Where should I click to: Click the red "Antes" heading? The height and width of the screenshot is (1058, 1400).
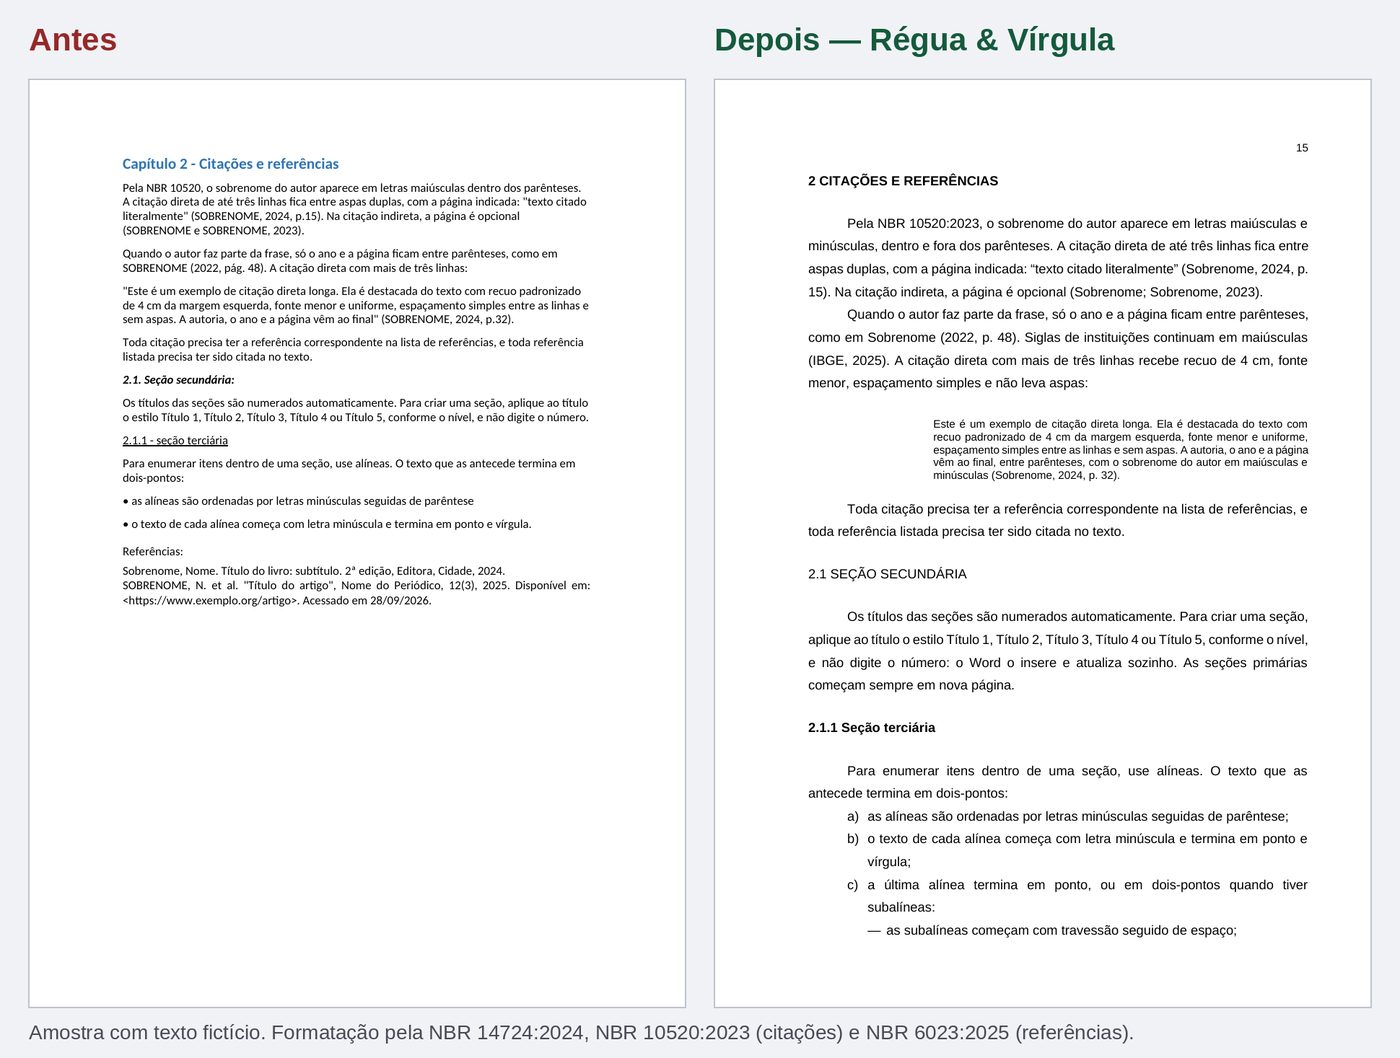pos(73,40)
